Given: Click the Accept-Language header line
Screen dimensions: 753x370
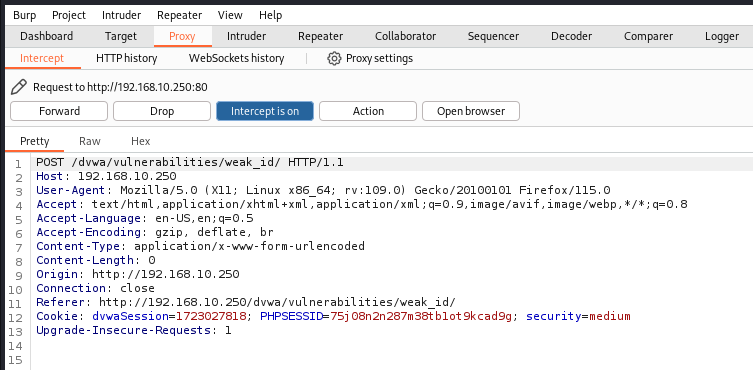Looking at the screenshot, I should tap(145, 218).
